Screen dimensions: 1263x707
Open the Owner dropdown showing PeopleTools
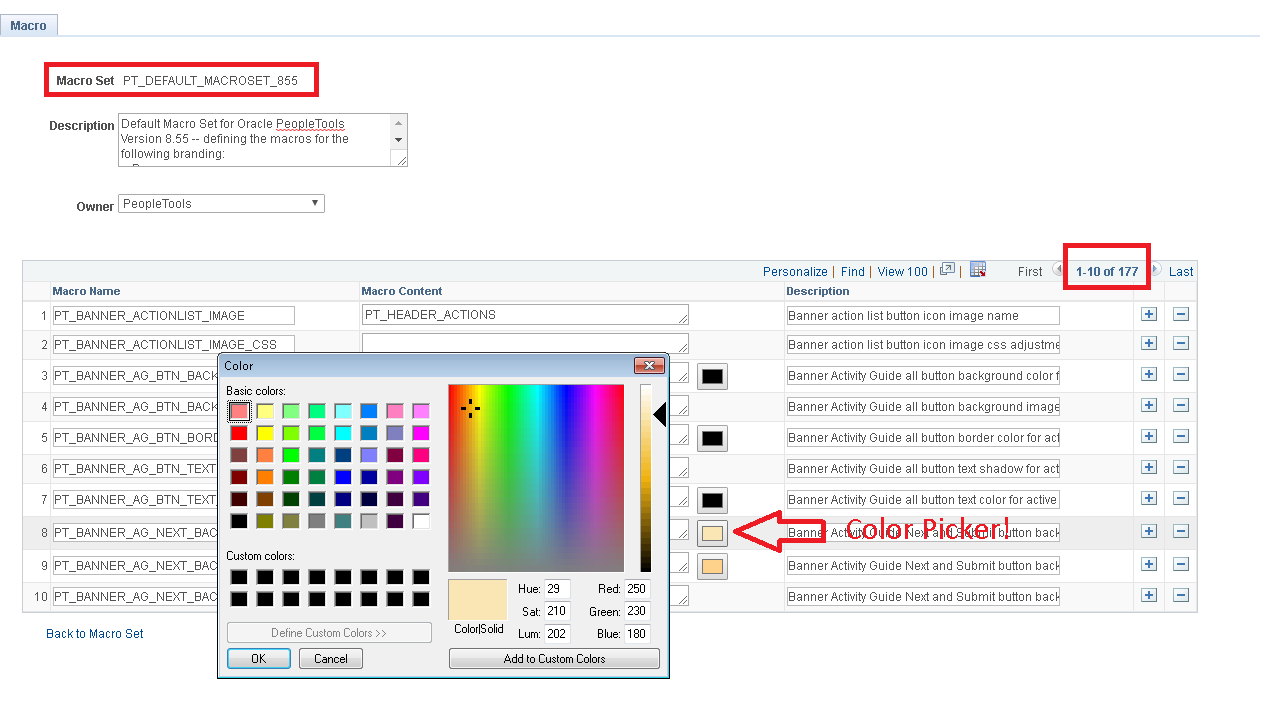coord(316,203)
